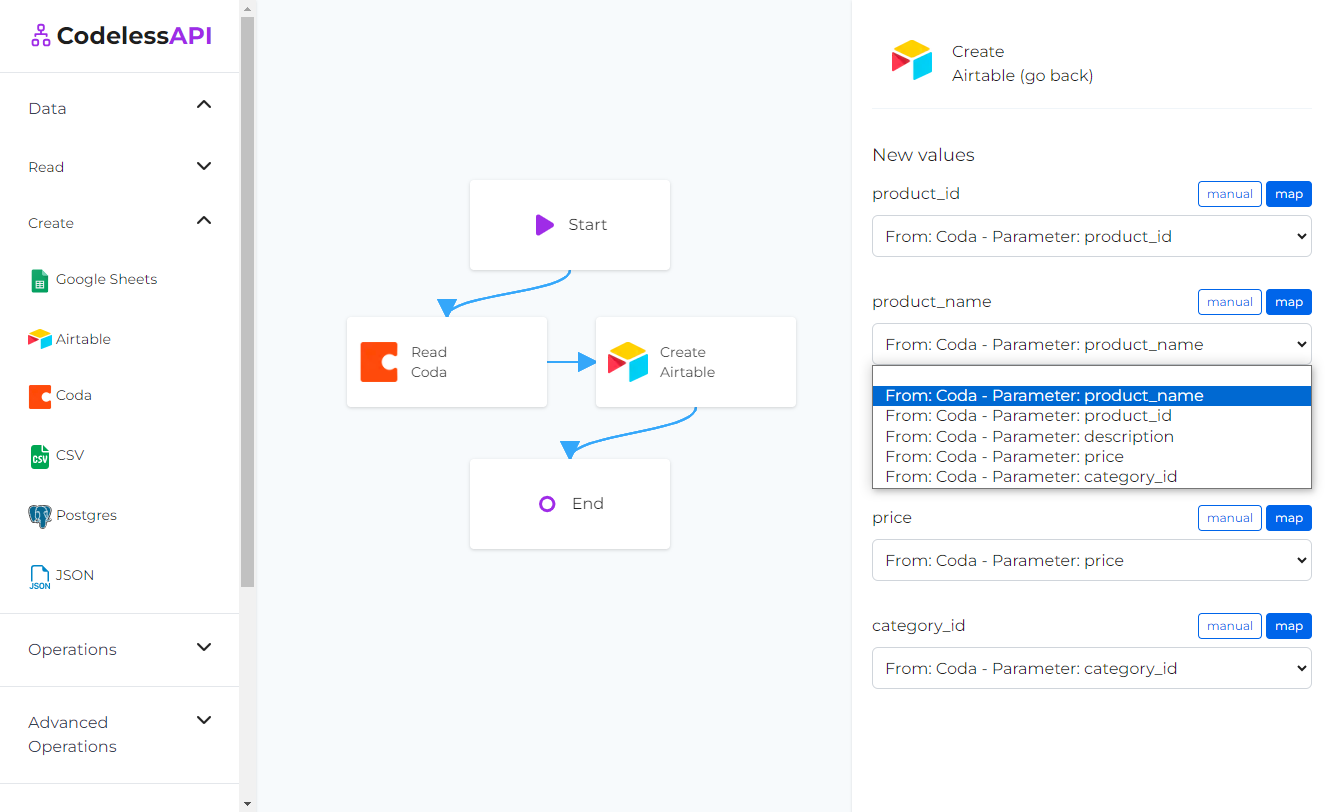This screenshot has width=1332, height=812.
Task: Switch product_name to map mode
Action: [x=1289, y=302]
